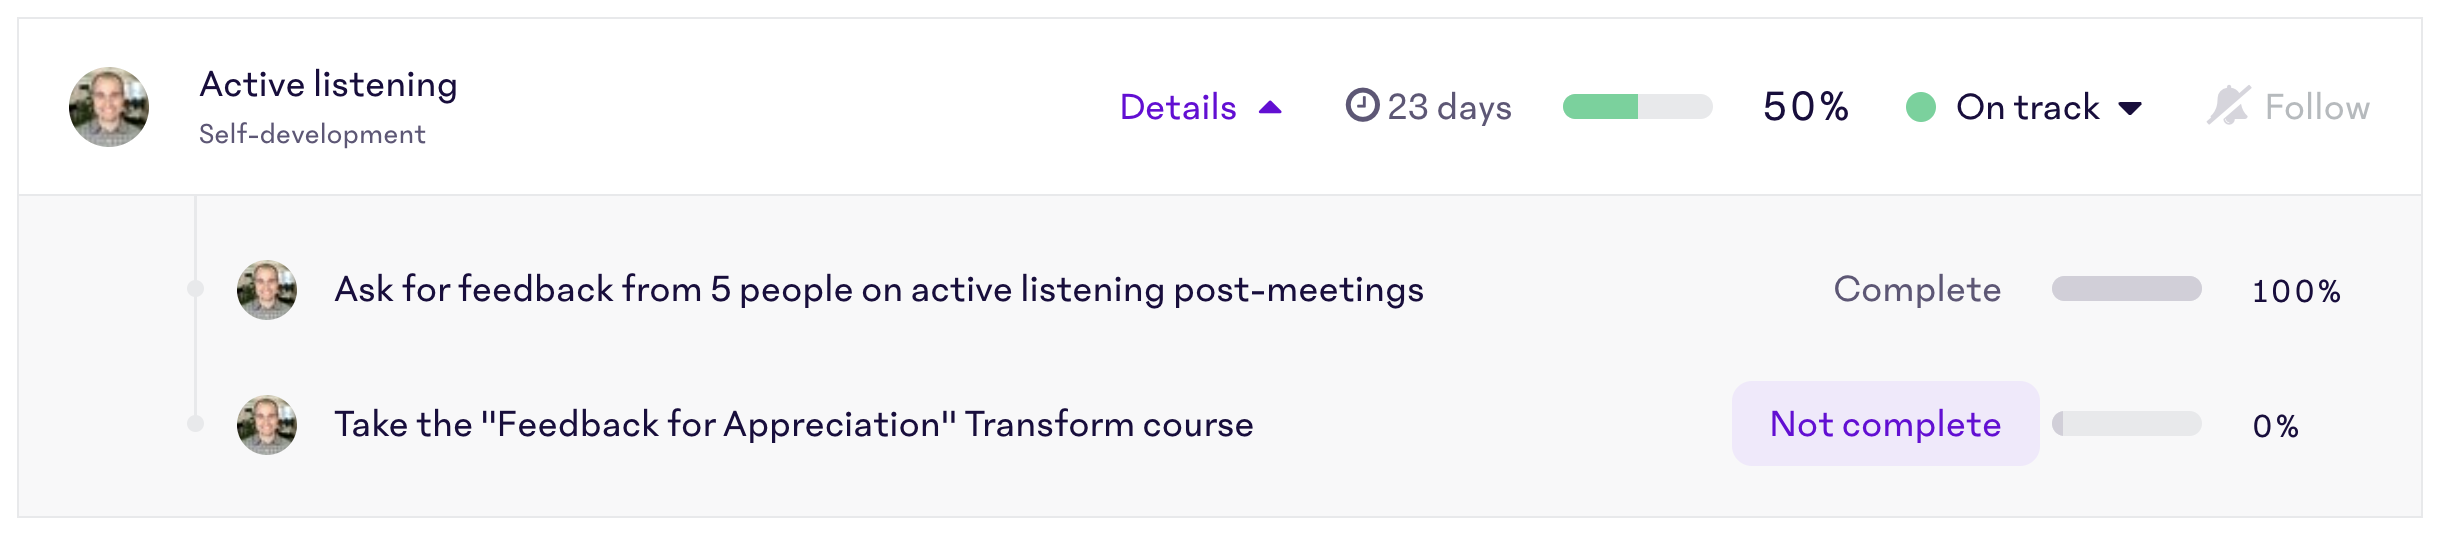The image size is (2458, 544).
Task: Click the 0% progress bar
Action: point(2127,424)
